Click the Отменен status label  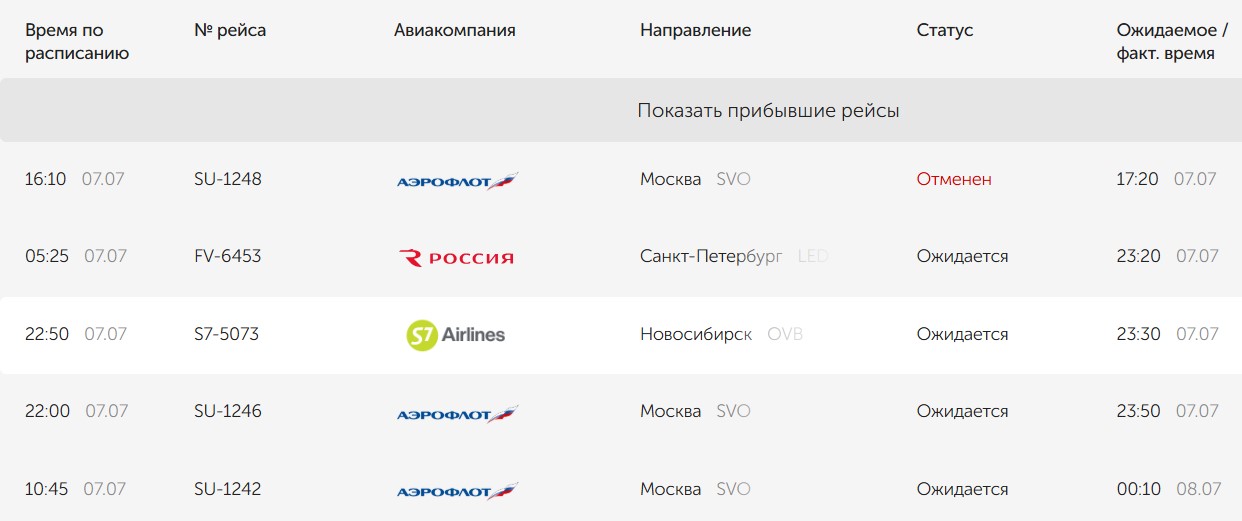[x=954, y=179]
